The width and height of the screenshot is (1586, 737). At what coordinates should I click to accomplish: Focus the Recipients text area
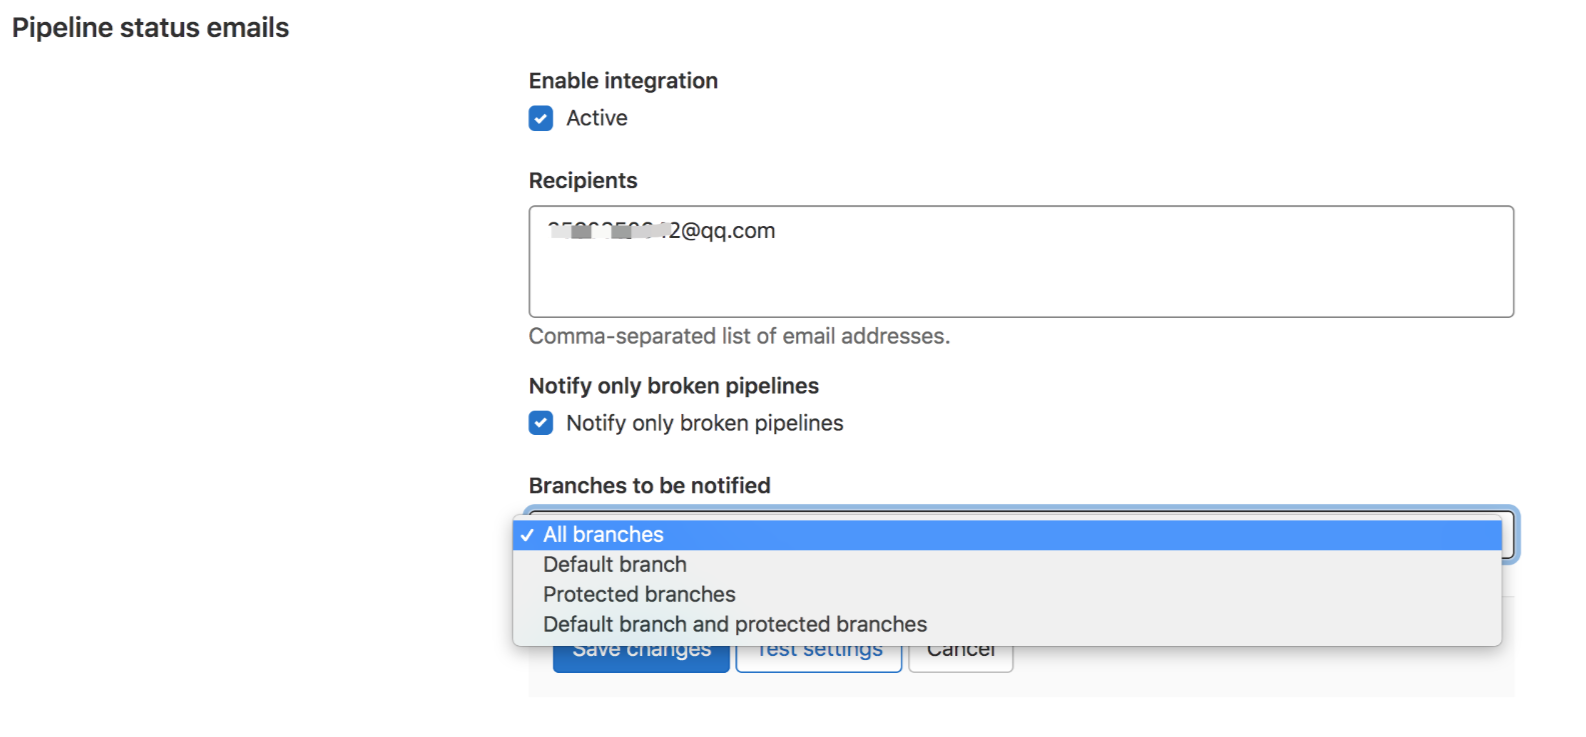[x=1021, y=262]
